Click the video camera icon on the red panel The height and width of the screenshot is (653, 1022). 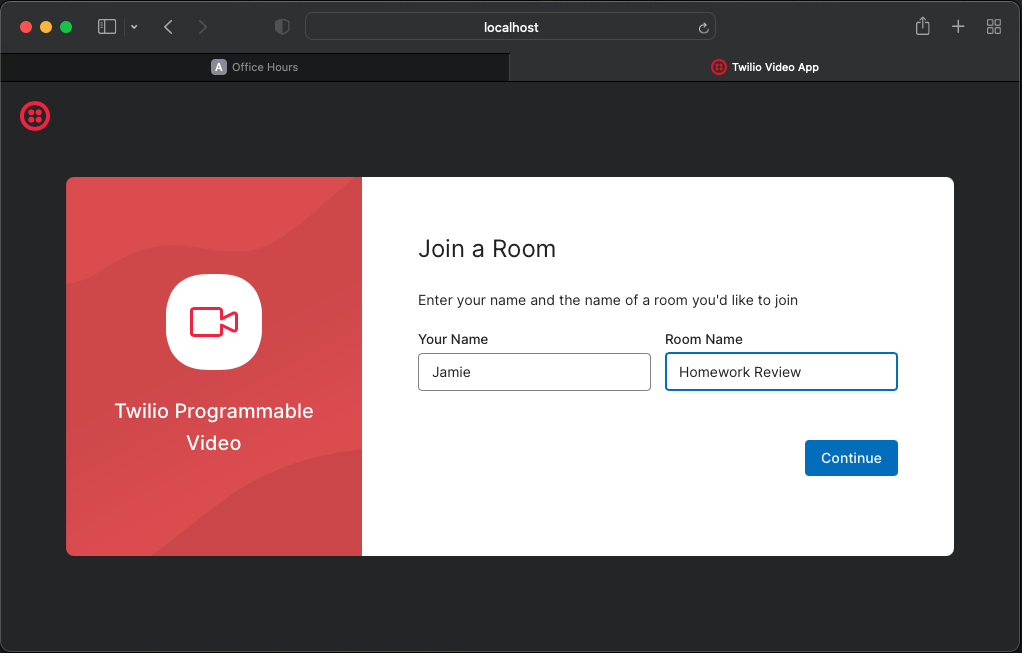(x=214, y=322)
